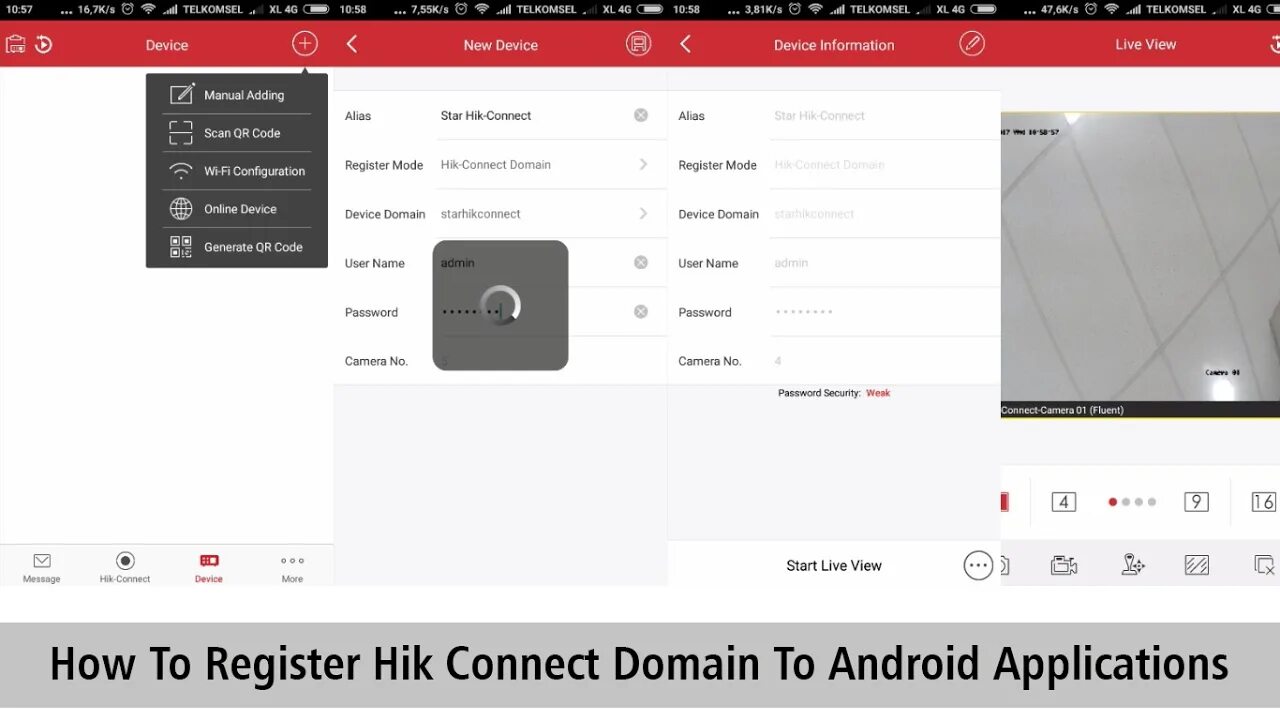Open the three-dots more options circle
Screen dimensions: 1280x720
[978, 565]
